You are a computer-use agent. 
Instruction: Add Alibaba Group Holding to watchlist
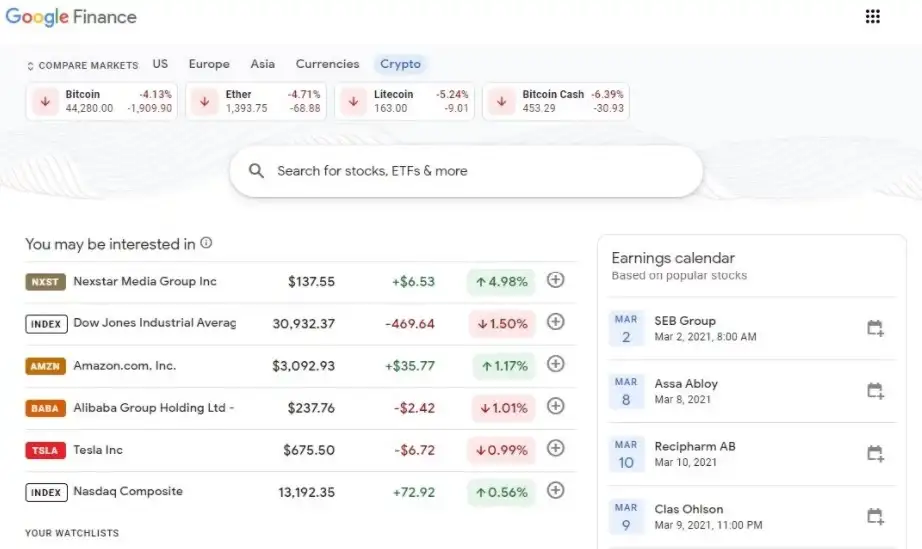click(556, 406)
